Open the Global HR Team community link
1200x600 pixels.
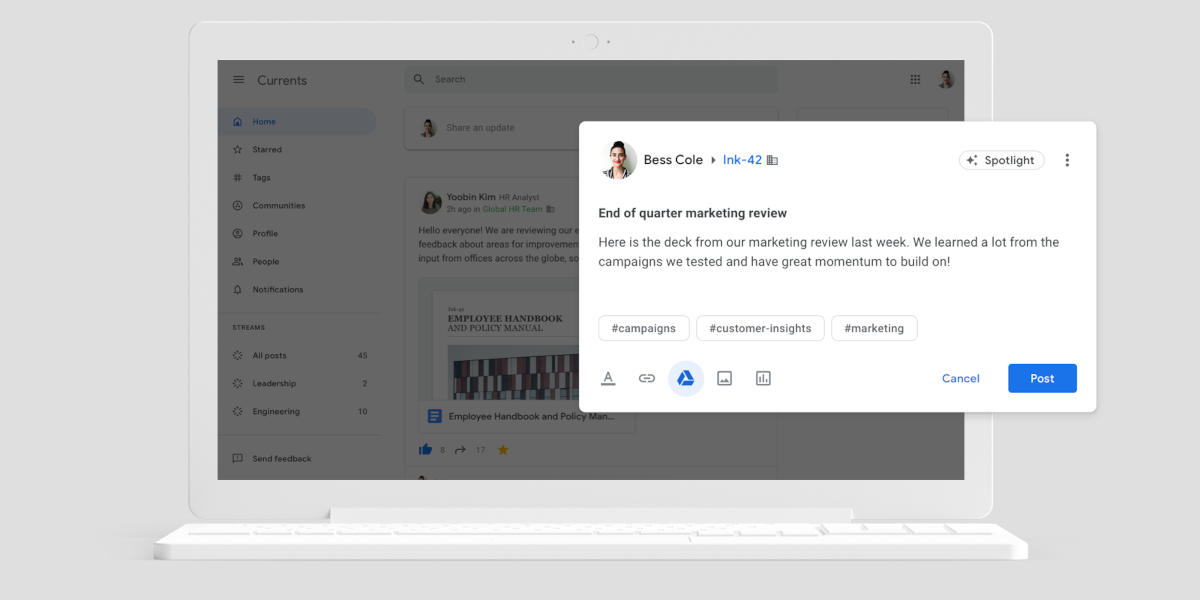click(512, 209)
